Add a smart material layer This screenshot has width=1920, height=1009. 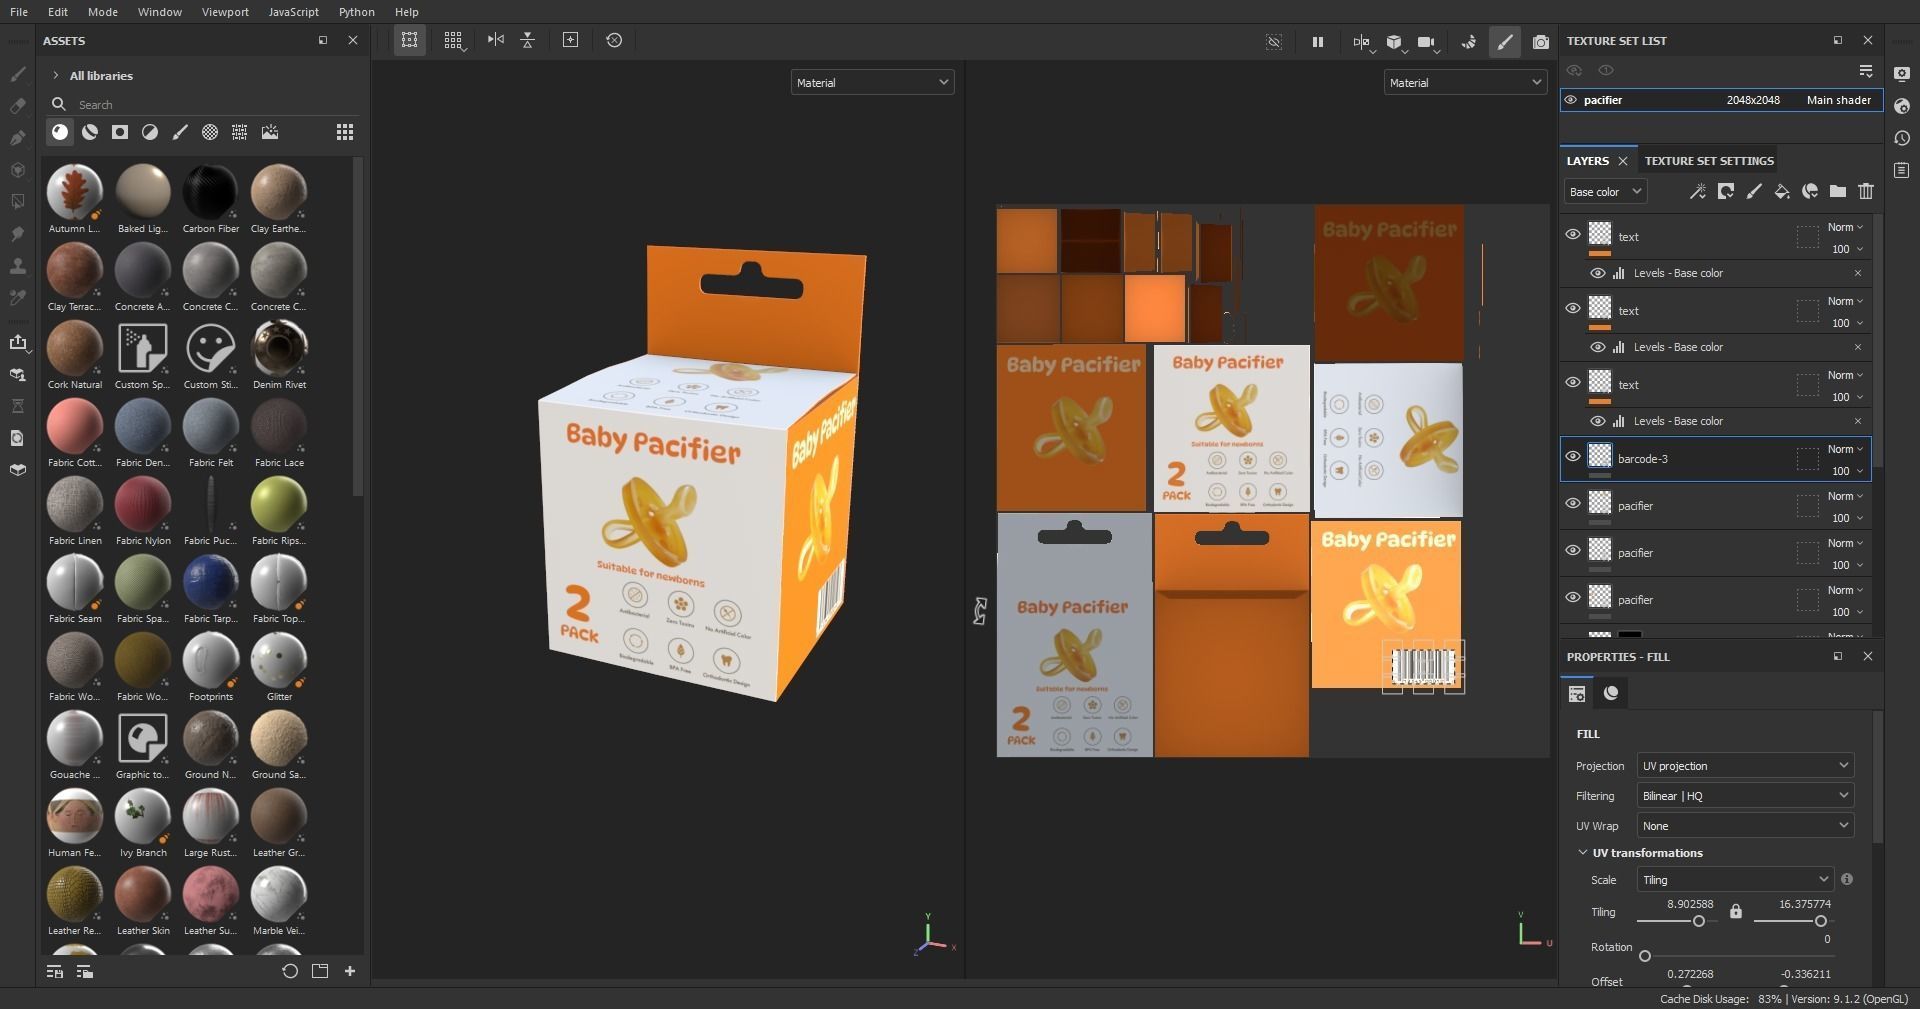[x=1809, y=192]
